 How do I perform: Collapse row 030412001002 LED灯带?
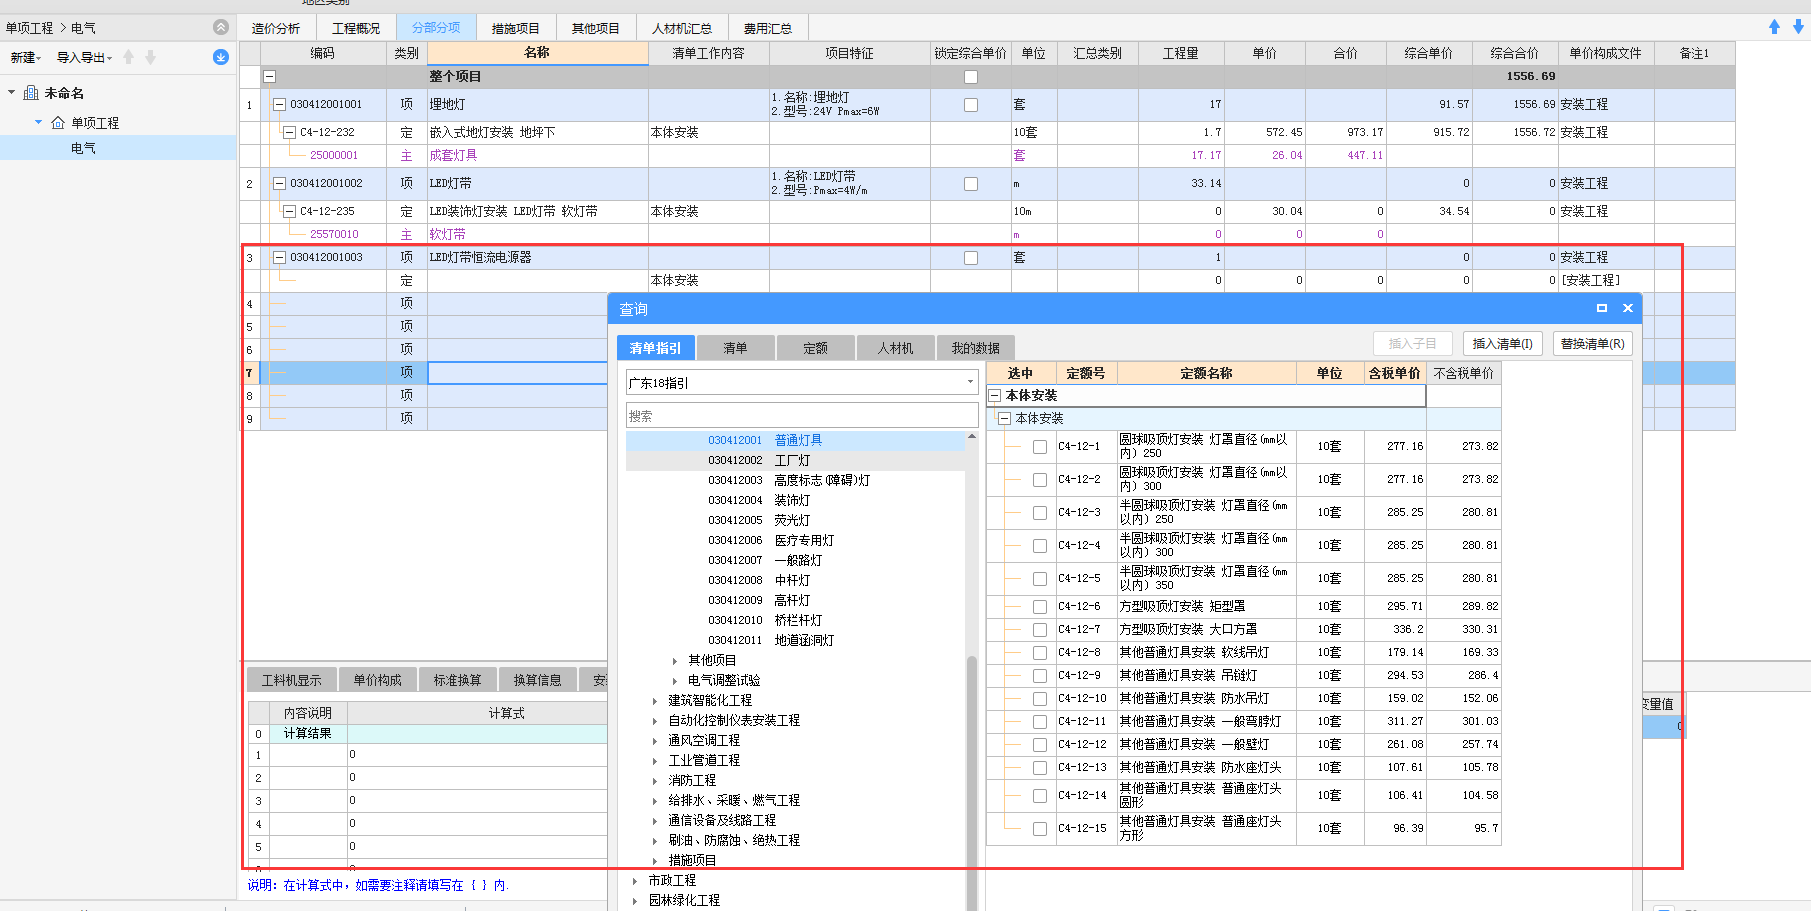[x=279, y=183]
